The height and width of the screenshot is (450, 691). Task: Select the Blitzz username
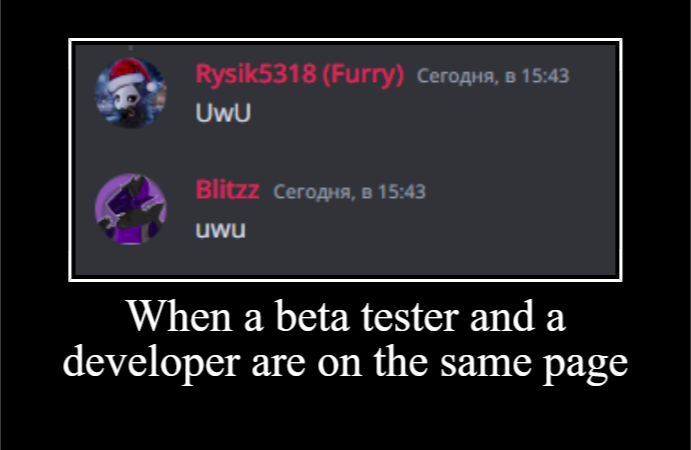(227, 190)
